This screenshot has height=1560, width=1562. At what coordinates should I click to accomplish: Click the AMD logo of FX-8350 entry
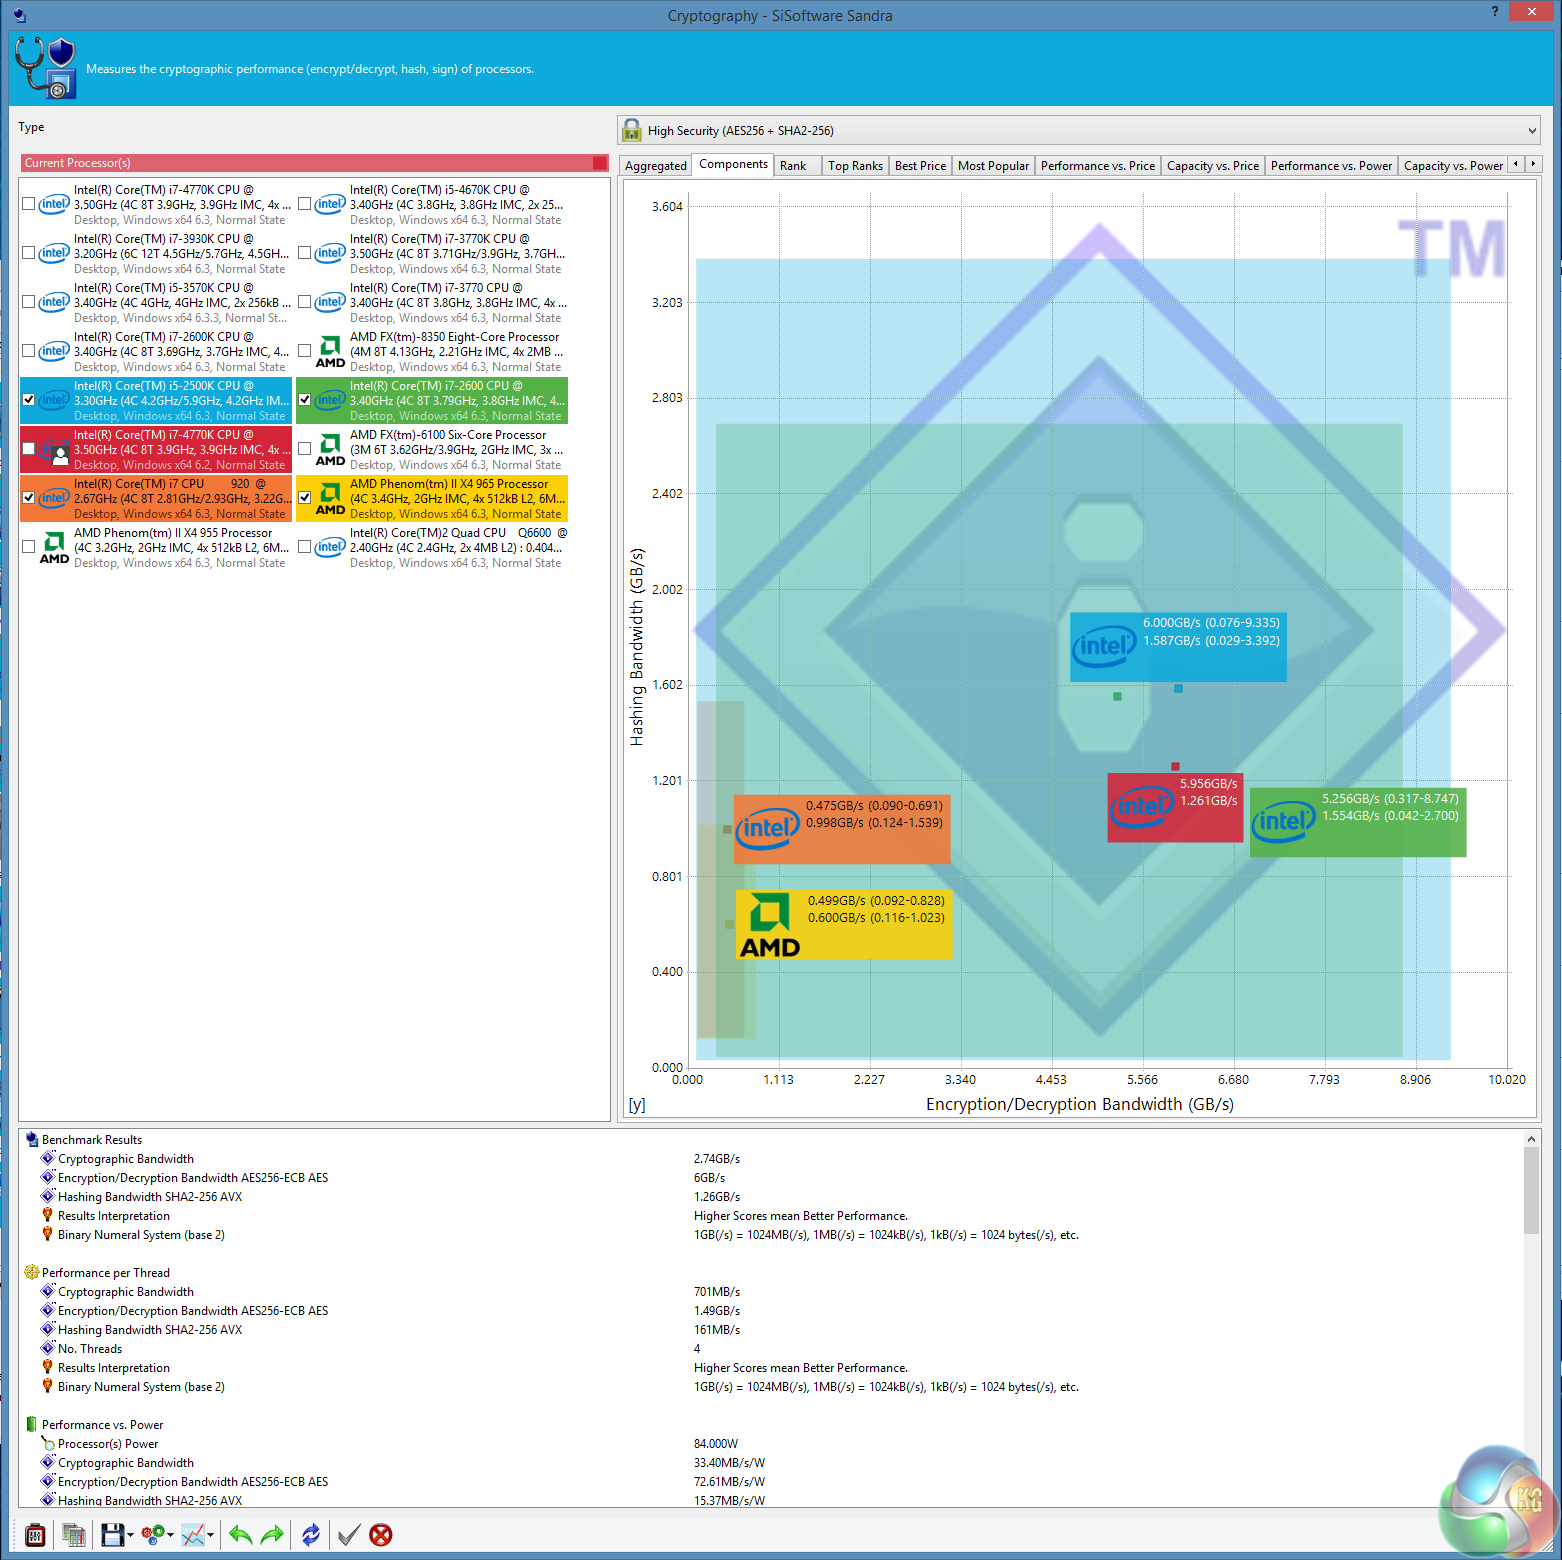pyautogui.click(x=330, y=351)
